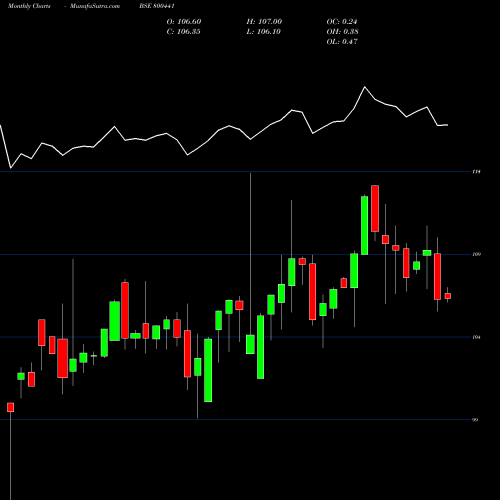This screenshot has height=500, width=500.
Task: Click the 99 price axis label
Action: tap(475, 420)
